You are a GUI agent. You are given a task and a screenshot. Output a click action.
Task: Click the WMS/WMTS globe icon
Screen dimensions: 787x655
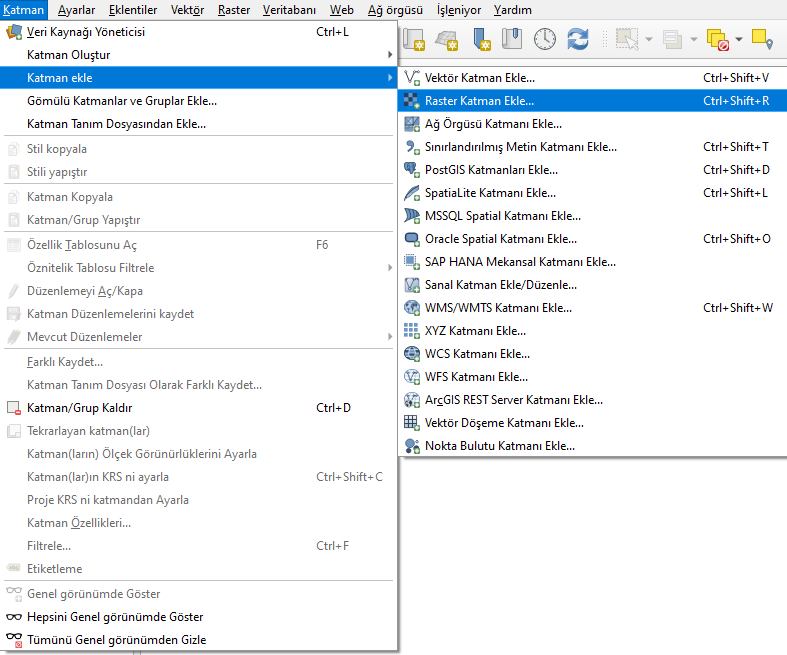coord(412,308)
